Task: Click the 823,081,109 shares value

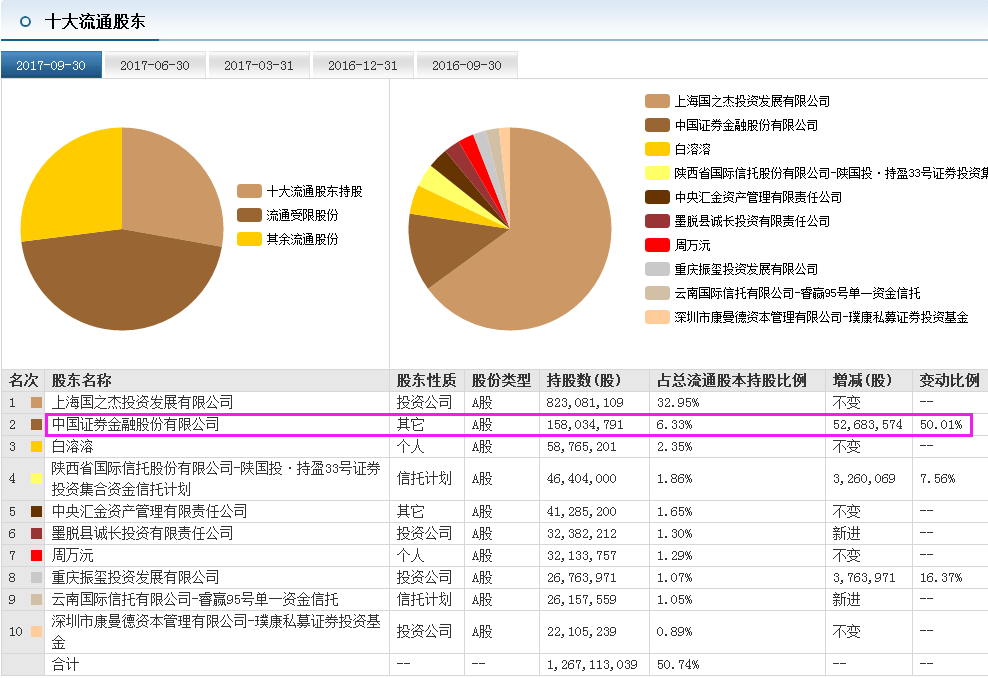Action: [585, 403]
